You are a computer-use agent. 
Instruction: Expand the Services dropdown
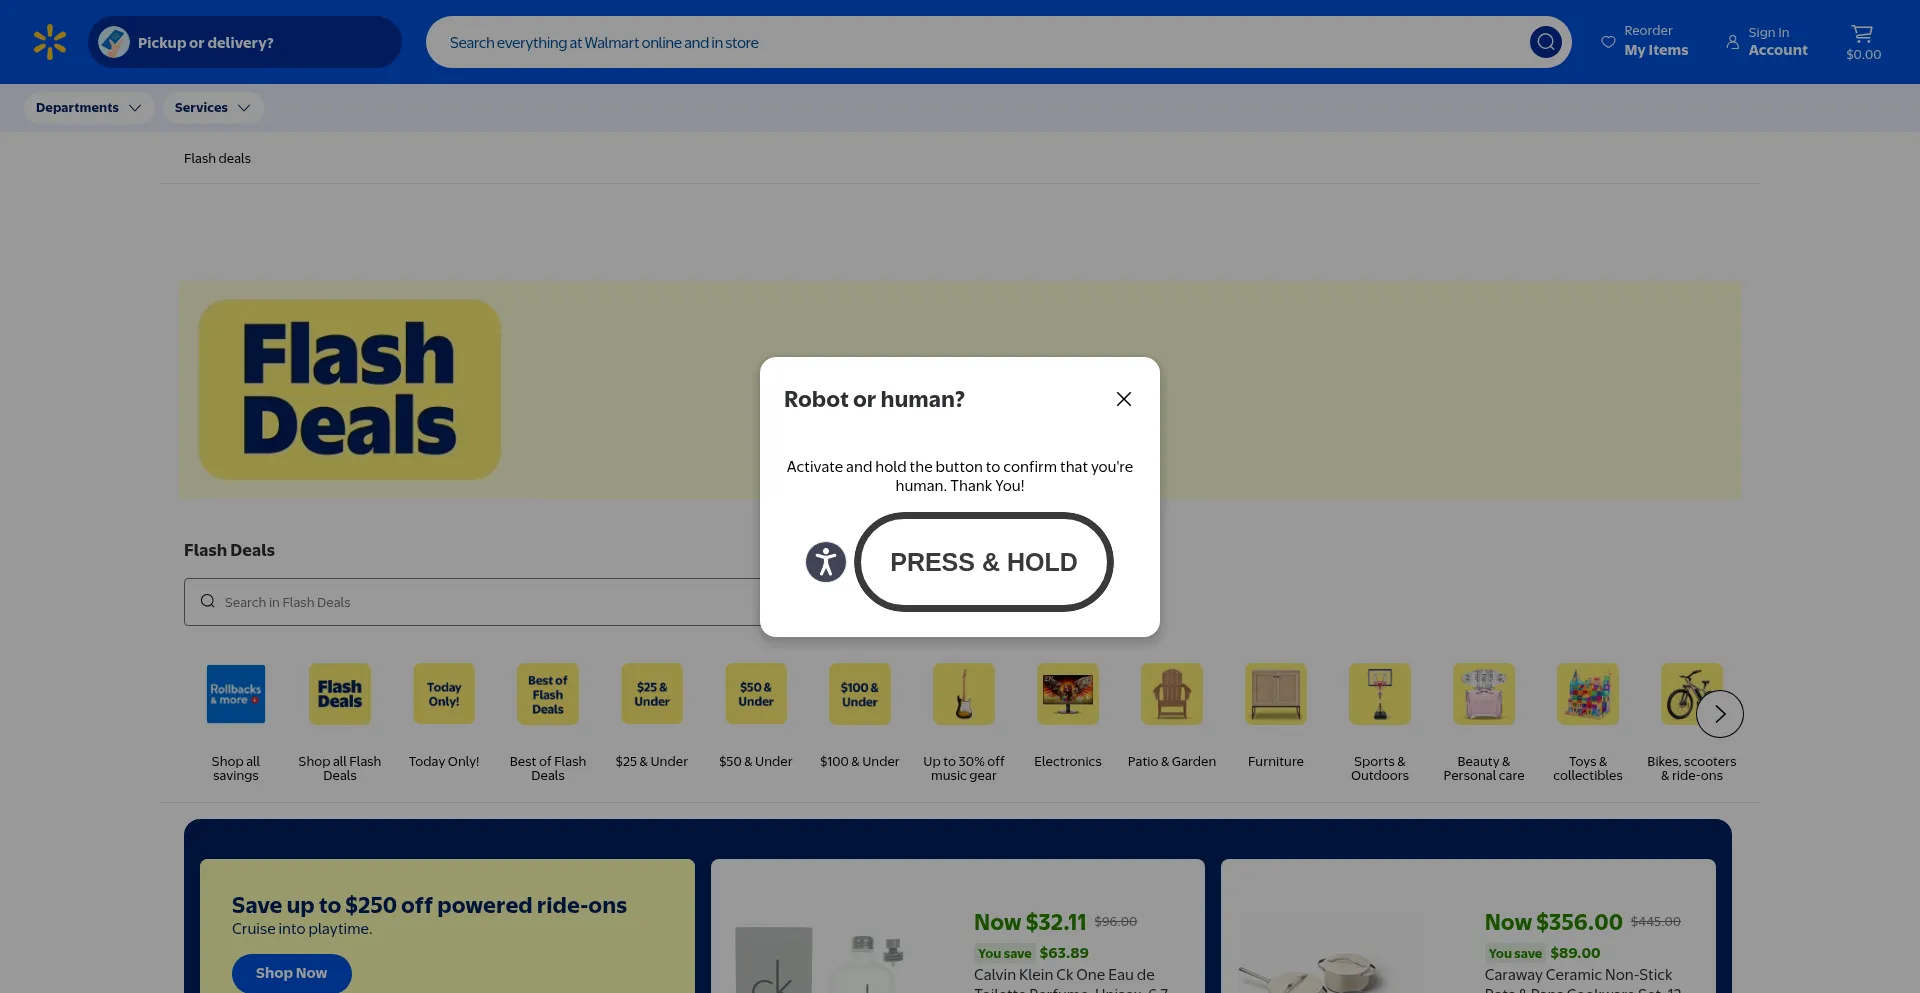click(x=212, y=108)
